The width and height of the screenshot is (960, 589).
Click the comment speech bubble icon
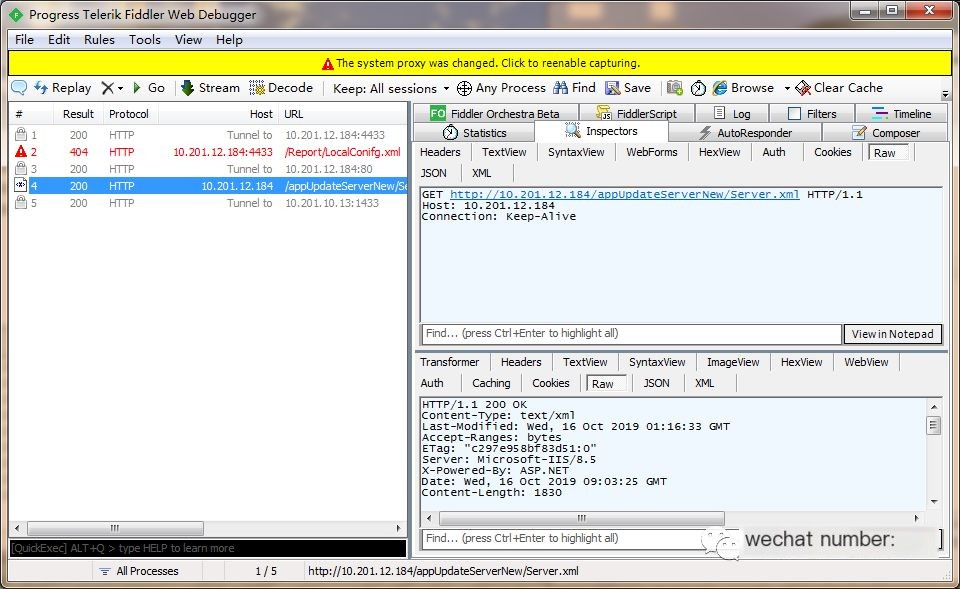click(x=19, y=88)
